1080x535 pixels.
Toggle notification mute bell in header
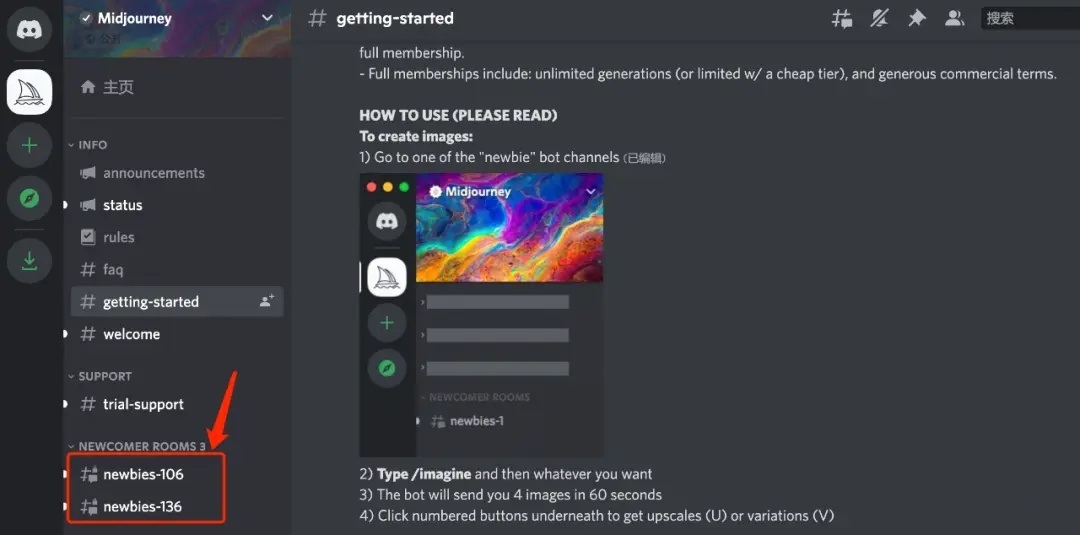[x=879, y=19]
